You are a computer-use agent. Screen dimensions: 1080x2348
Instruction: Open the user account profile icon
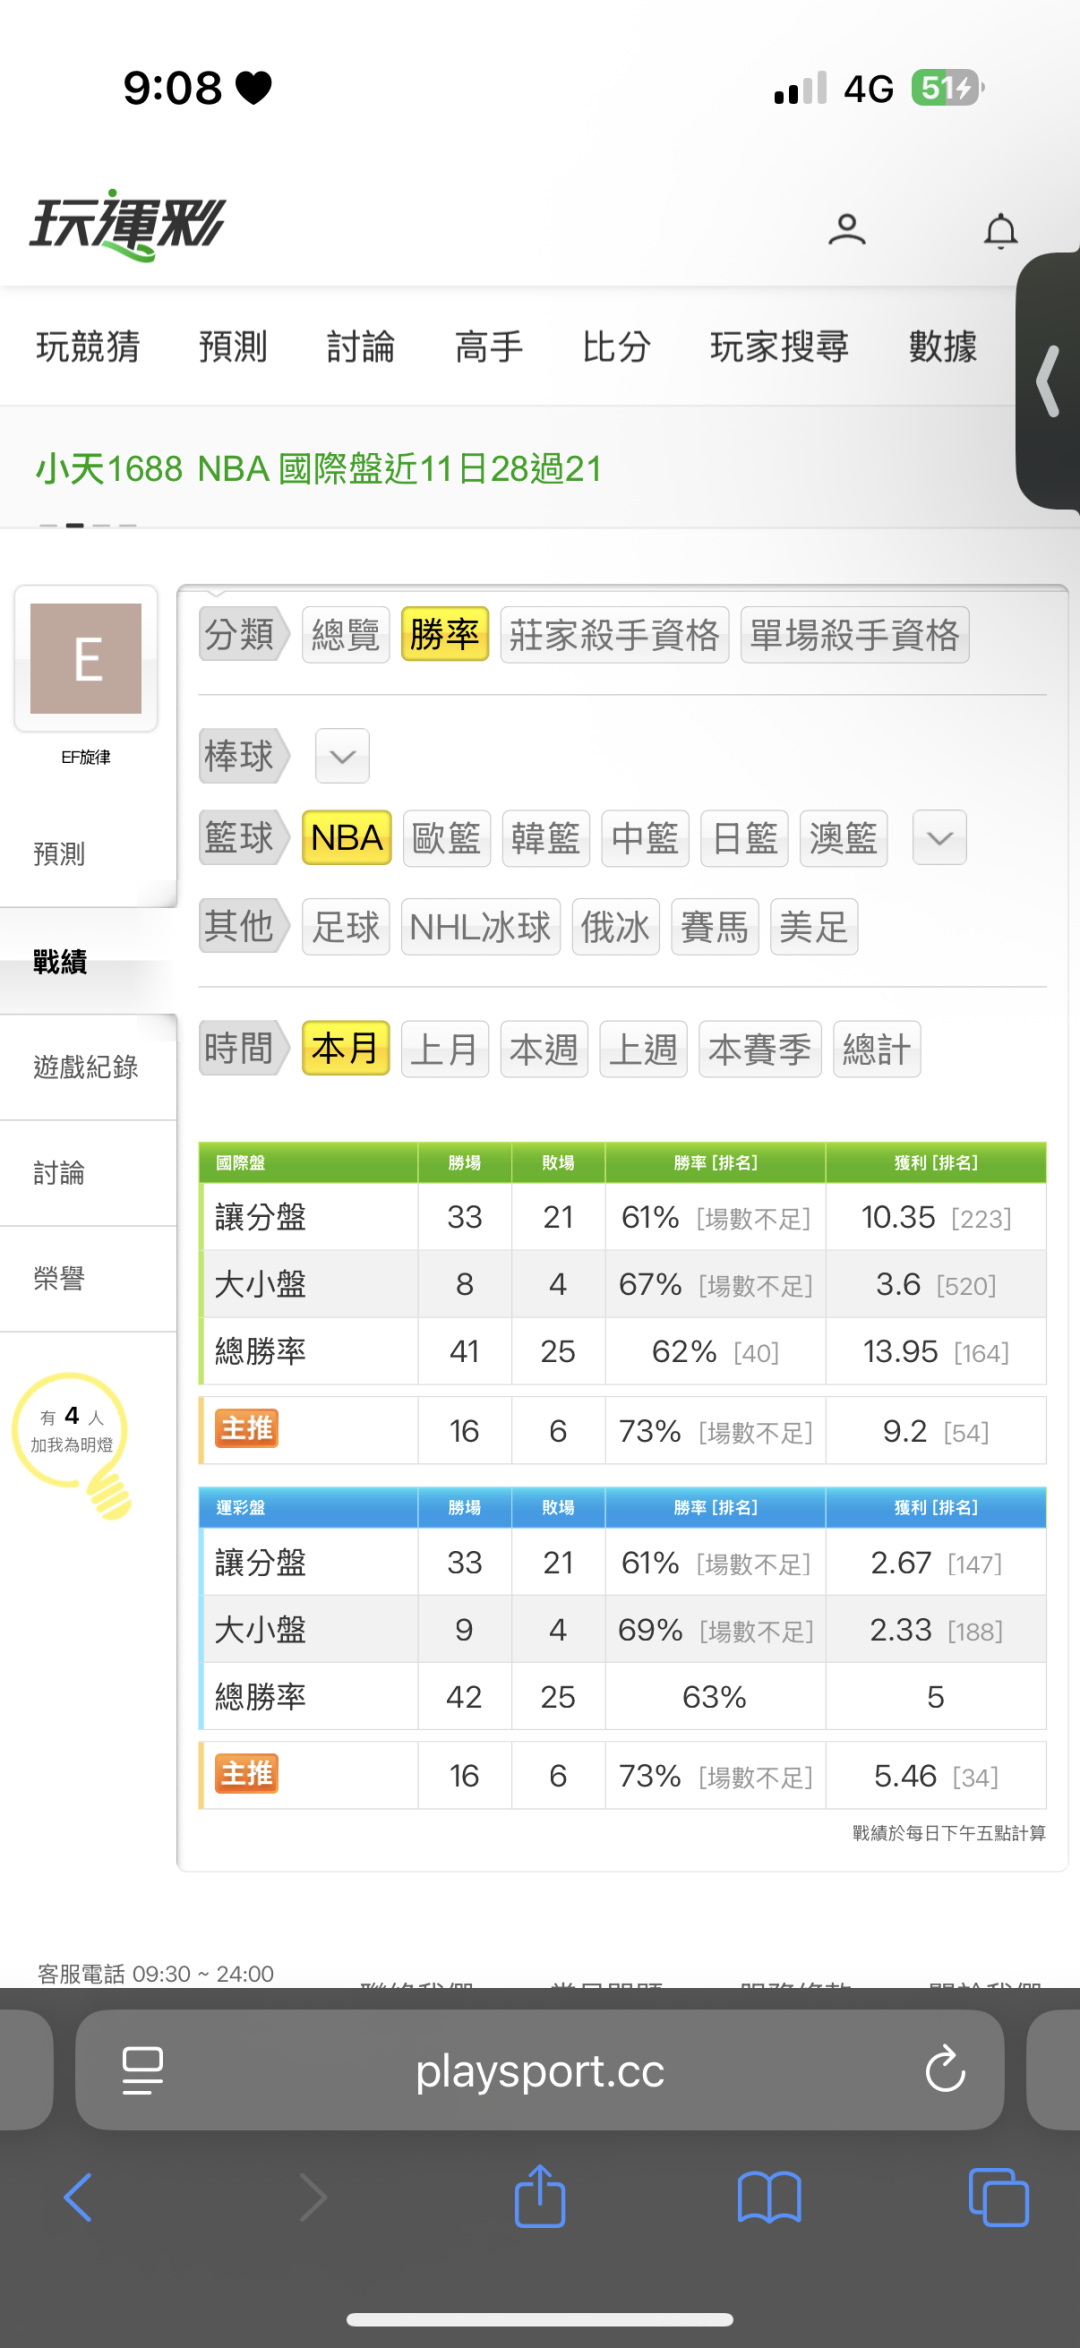click(x=846, y=230)
